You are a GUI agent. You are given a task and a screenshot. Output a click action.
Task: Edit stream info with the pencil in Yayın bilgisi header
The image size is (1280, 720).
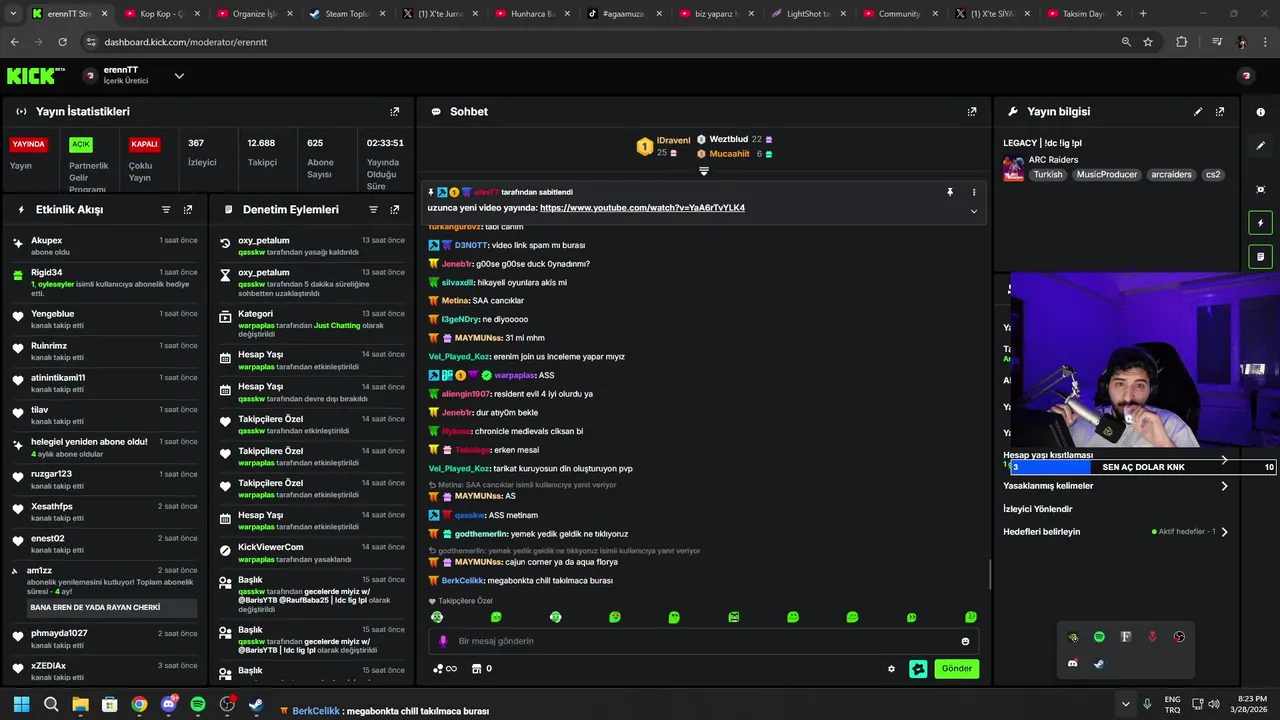tap(1198, 112)
